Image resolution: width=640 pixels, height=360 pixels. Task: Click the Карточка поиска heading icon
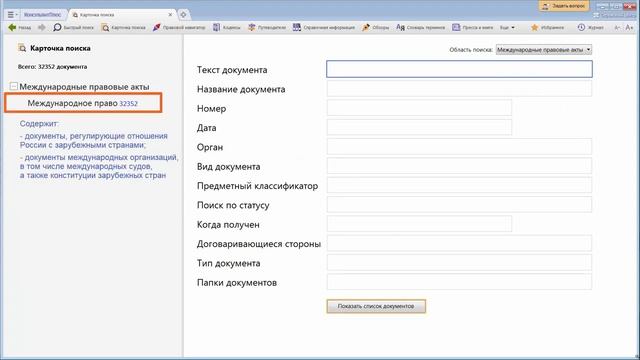(22, 48)
